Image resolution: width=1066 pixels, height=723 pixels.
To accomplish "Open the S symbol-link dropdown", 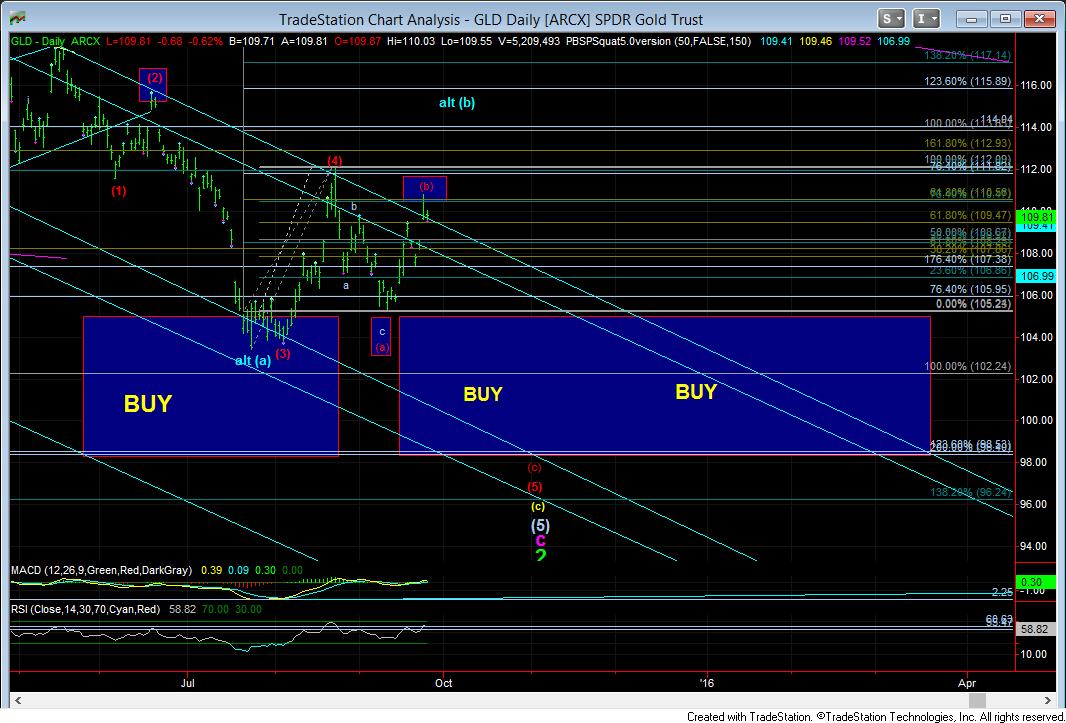I will pyautogui.click(x=891, y=18).
